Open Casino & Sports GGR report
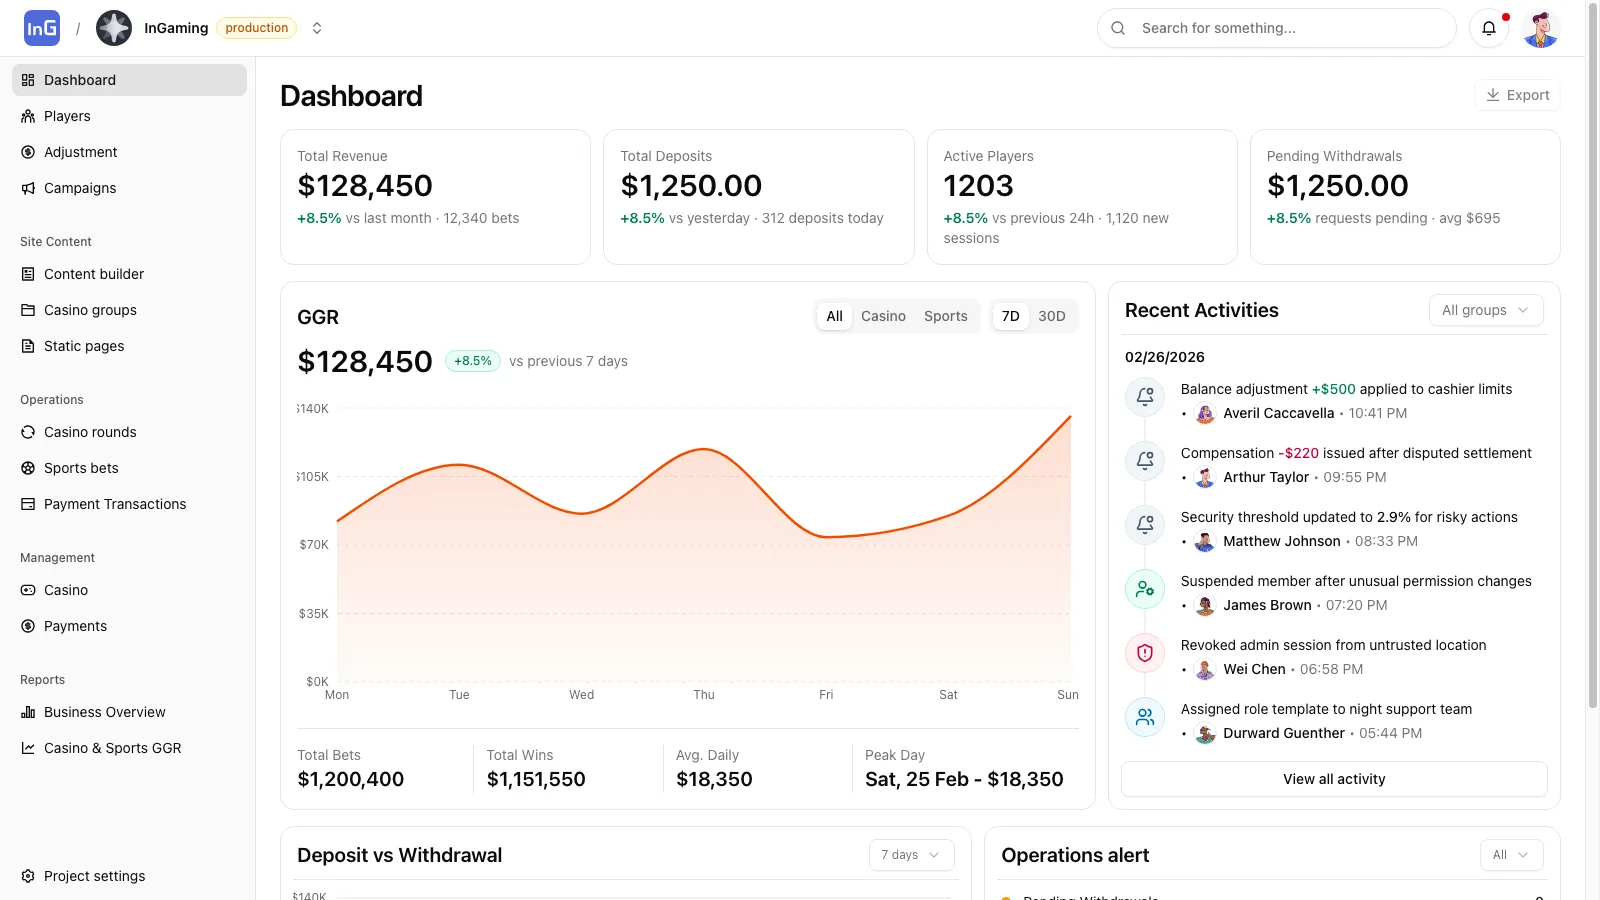1600x900 pixels. (112, 748)
